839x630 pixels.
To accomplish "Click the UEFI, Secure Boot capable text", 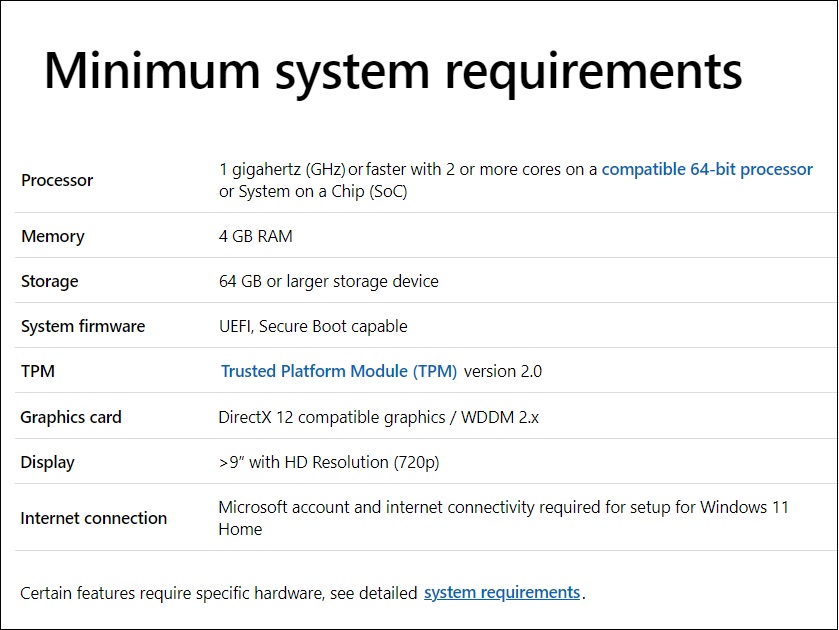I will tap(313, 327).
